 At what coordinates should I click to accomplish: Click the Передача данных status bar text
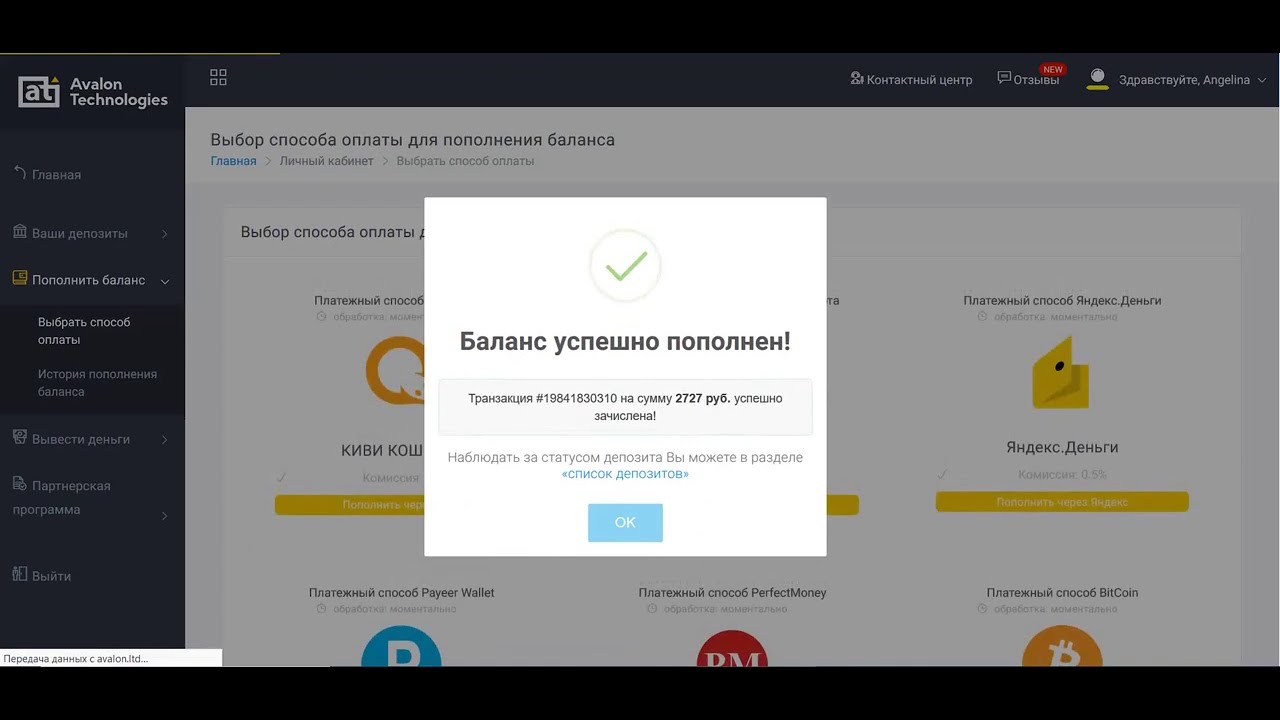pyautogui.click(x=76, y=659)
